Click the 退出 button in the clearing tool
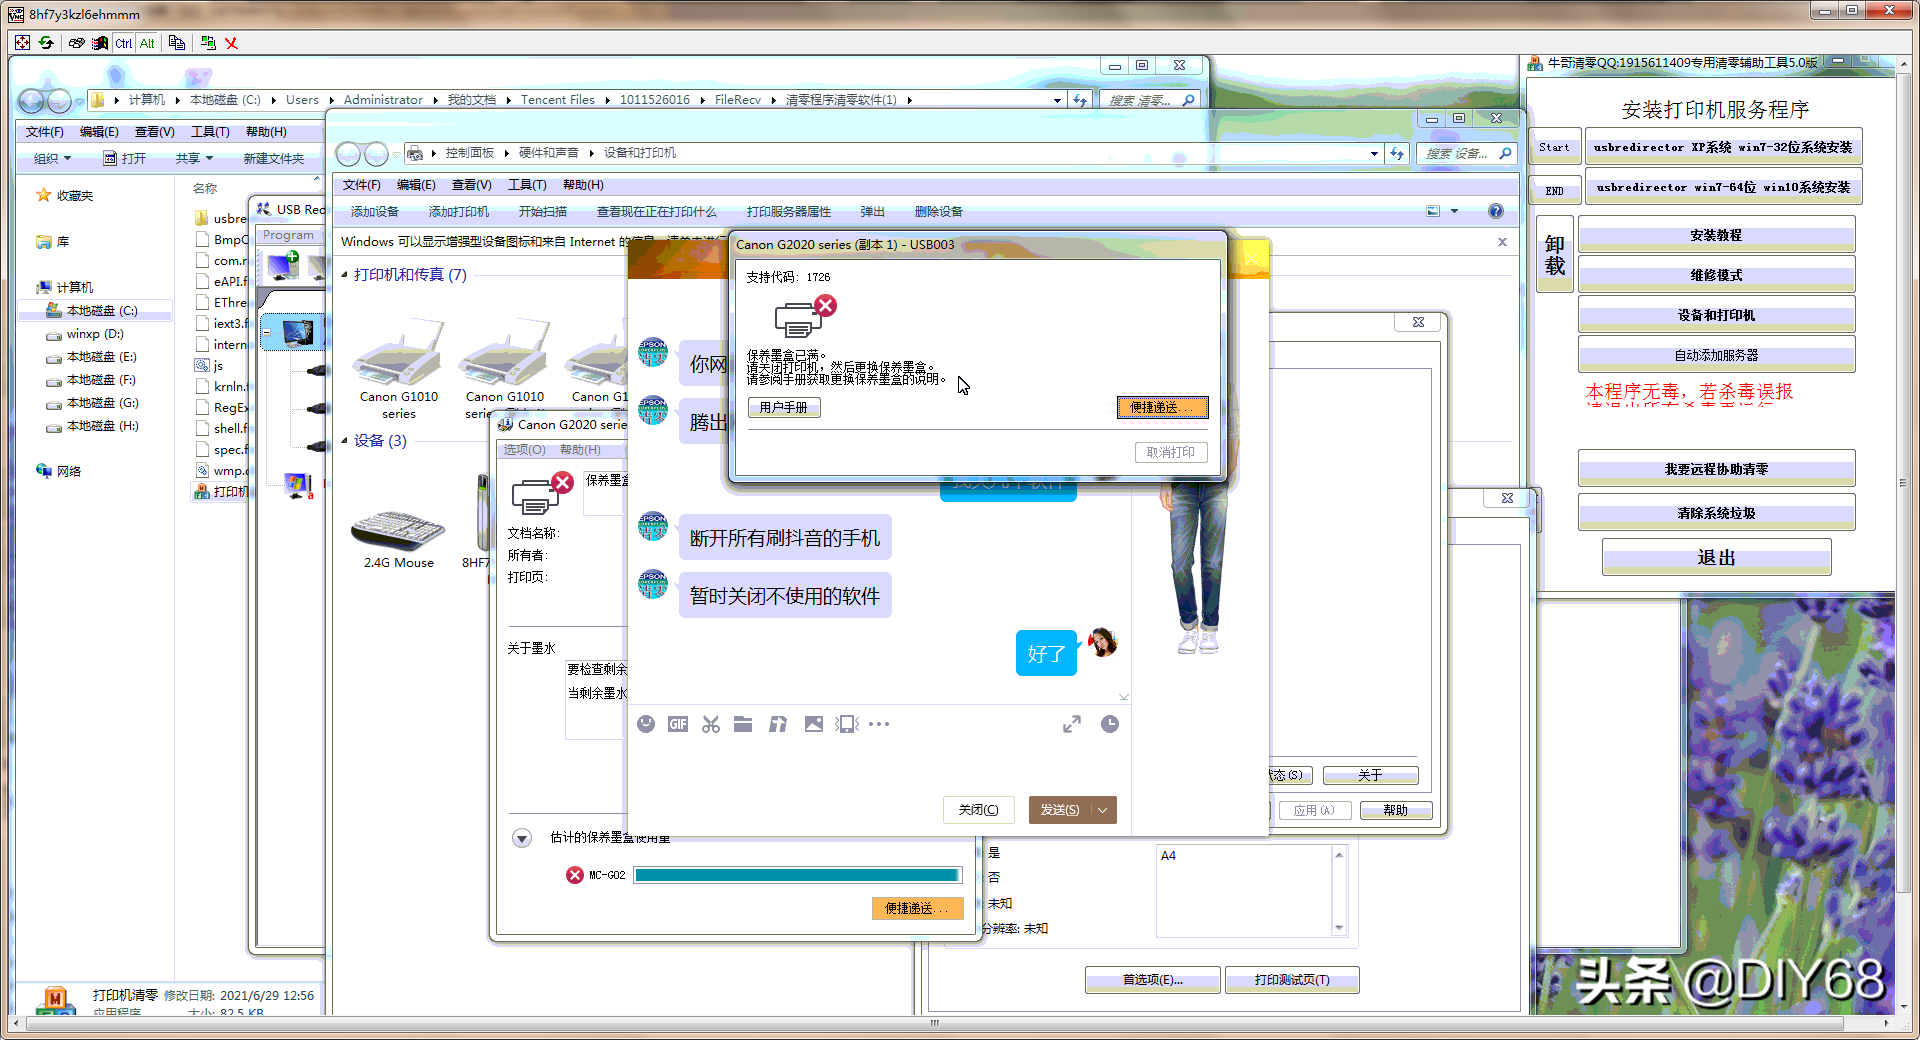The height and width of the screenshot is (1040, 1920). coord(1716,557)
